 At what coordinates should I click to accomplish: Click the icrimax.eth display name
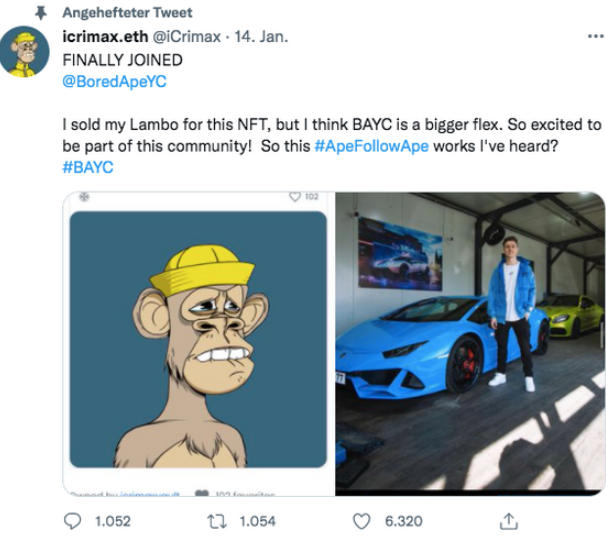coord(104,37)
